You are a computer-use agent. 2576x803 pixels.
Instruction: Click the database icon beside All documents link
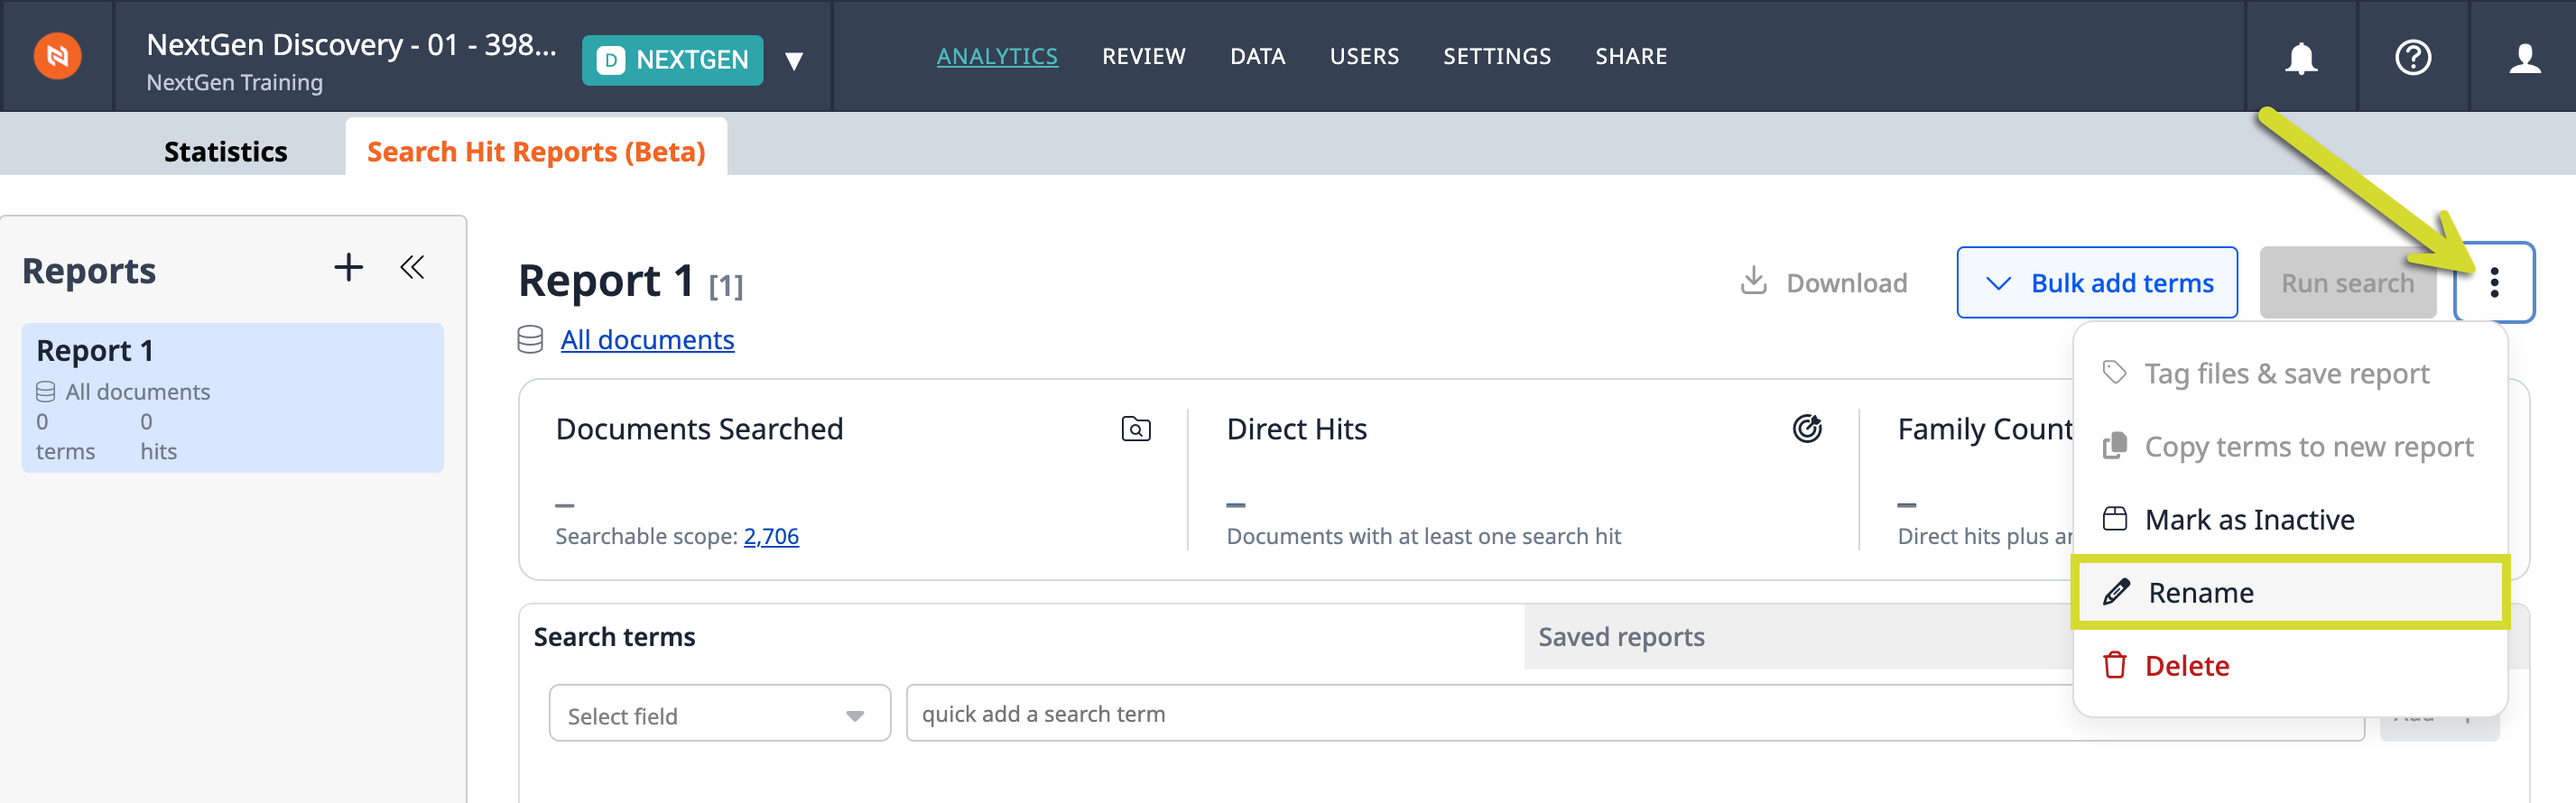point(530,340)
